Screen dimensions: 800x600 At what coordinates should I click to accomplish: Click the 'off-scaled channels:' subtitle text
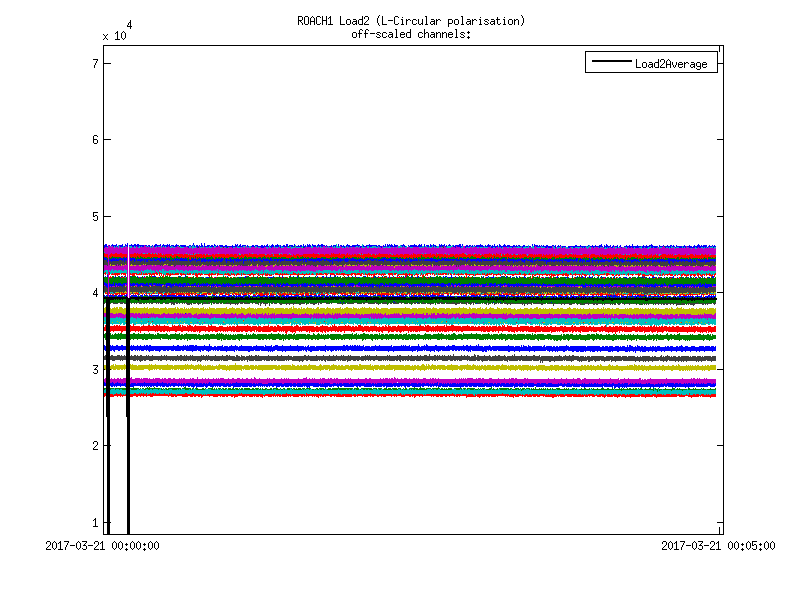coord(410,34)
